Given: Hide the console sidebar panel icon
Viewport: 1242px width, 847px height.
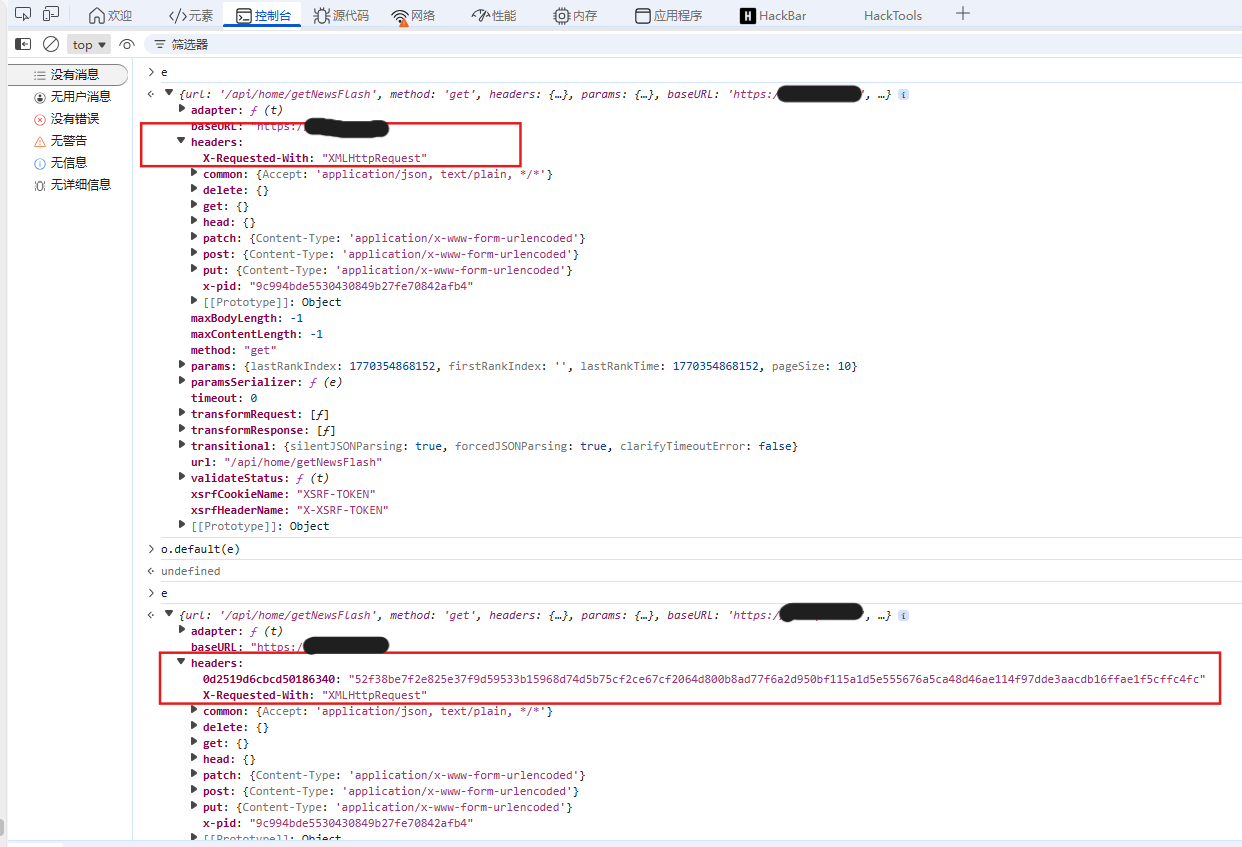Looking at the screenshot, I should point(22,44).
